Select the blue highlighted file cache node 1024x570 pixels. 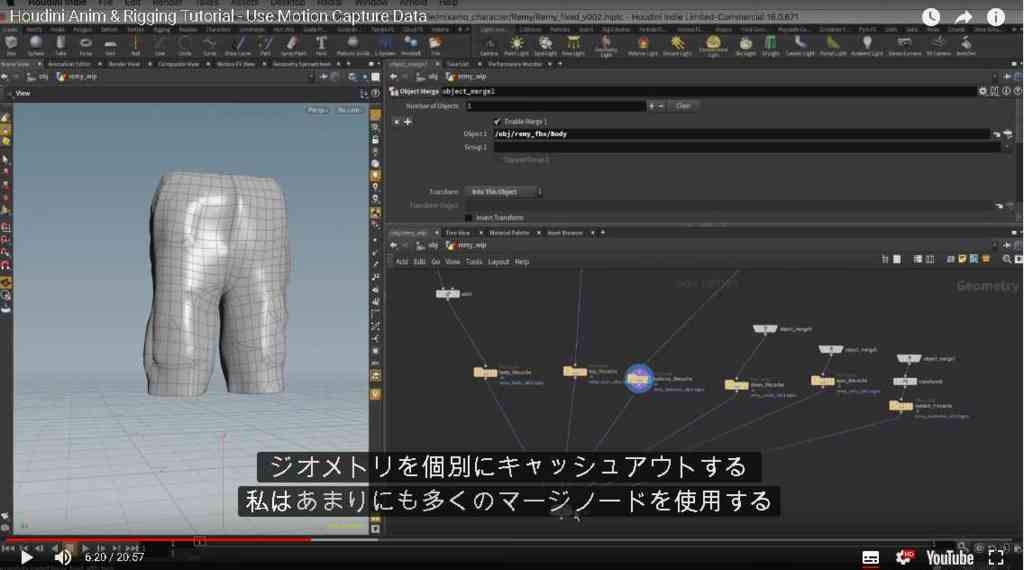coord(638,378)
